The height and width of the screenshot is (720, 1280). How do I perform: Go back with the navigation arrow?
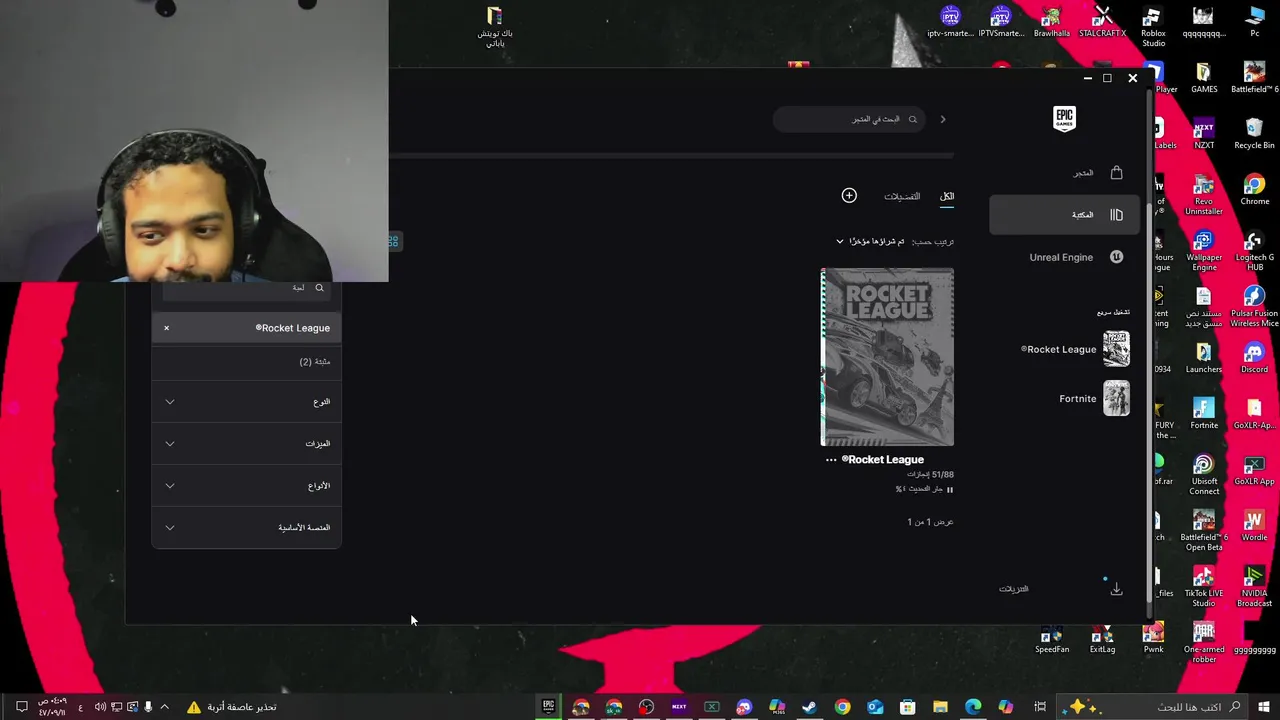click(x=942, y=119)
